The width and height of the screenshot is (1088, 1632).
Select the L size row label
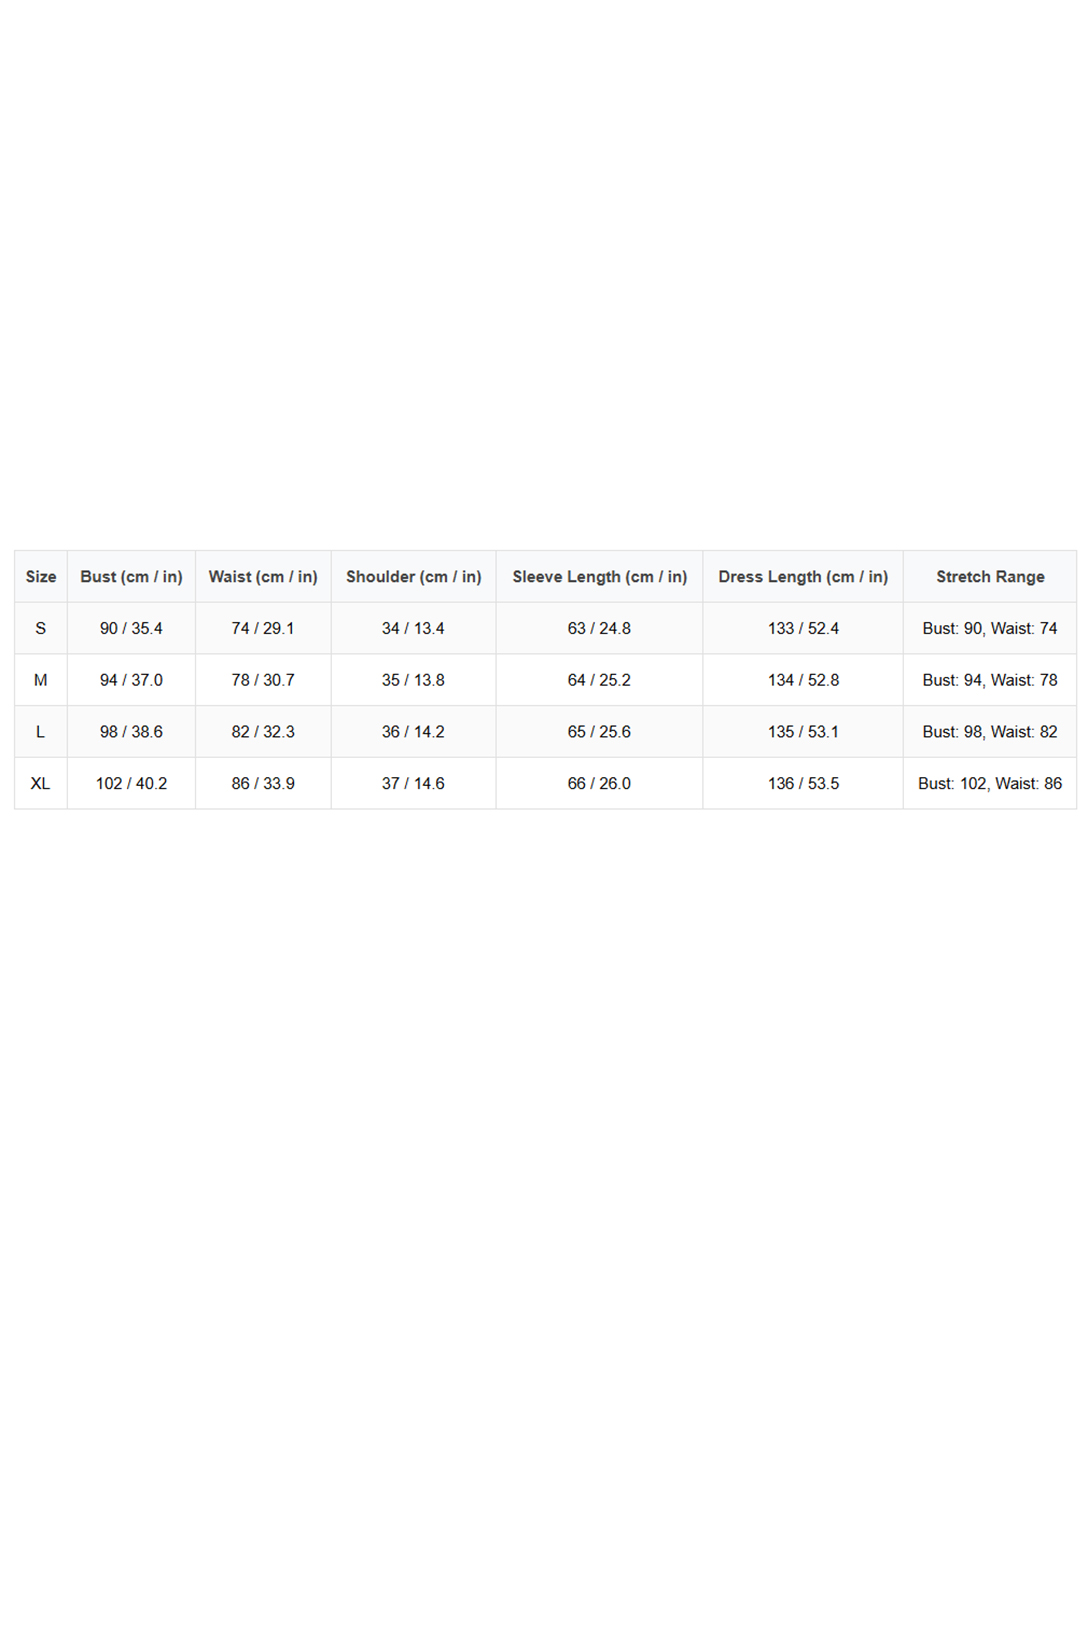coord(41,732)
